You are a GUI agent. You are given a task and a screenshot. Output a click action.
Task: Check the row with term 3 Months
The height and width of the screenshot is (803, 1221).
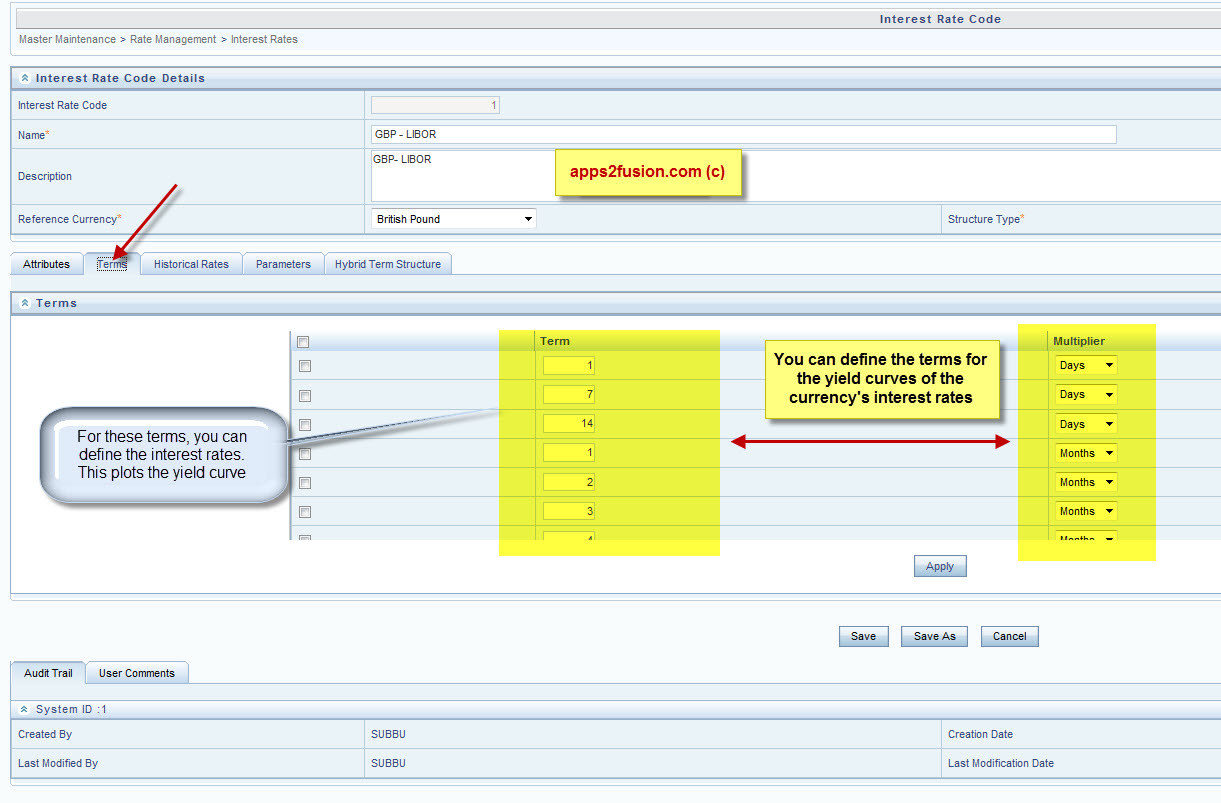click(305, 511)
